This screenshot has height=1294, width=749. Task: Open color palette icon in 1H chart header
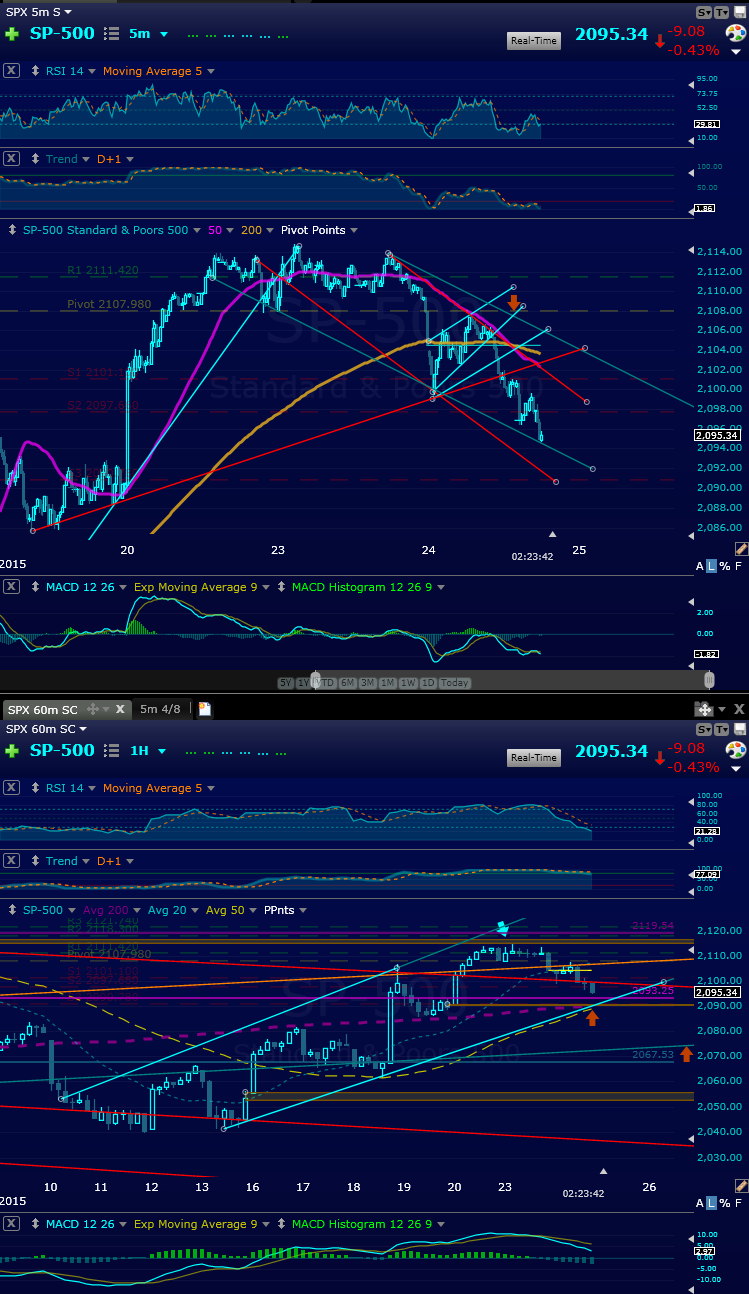pyautogui.click(x=736, y=751)
